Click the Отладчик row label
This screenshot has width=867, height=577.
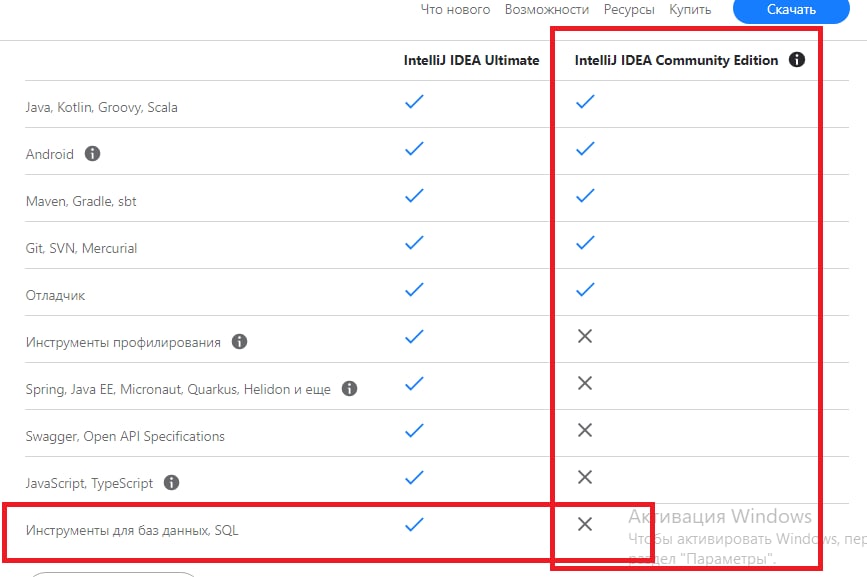click(55, 295)
